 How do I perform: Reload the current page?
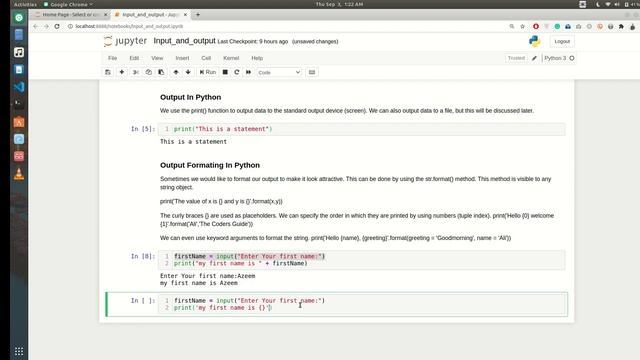coord(57,26)
